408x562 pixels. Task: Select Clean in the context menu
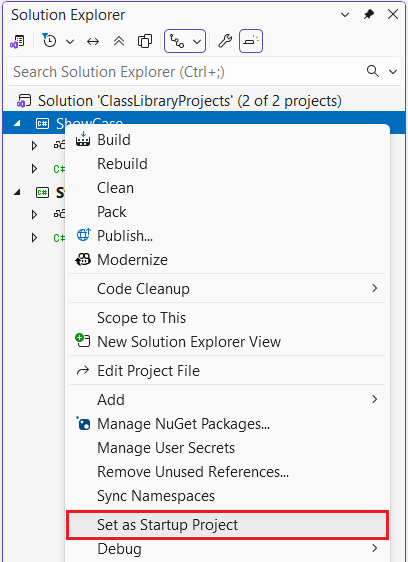point(228,188)
